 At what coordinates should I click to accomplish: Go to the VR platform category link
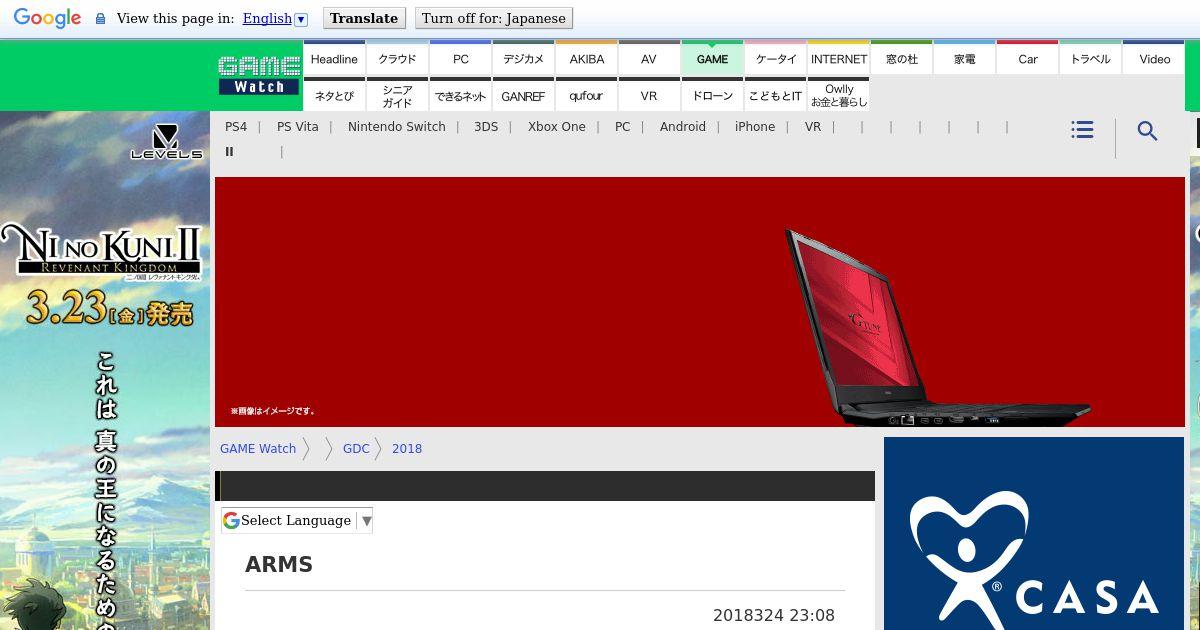pos(813,127)
